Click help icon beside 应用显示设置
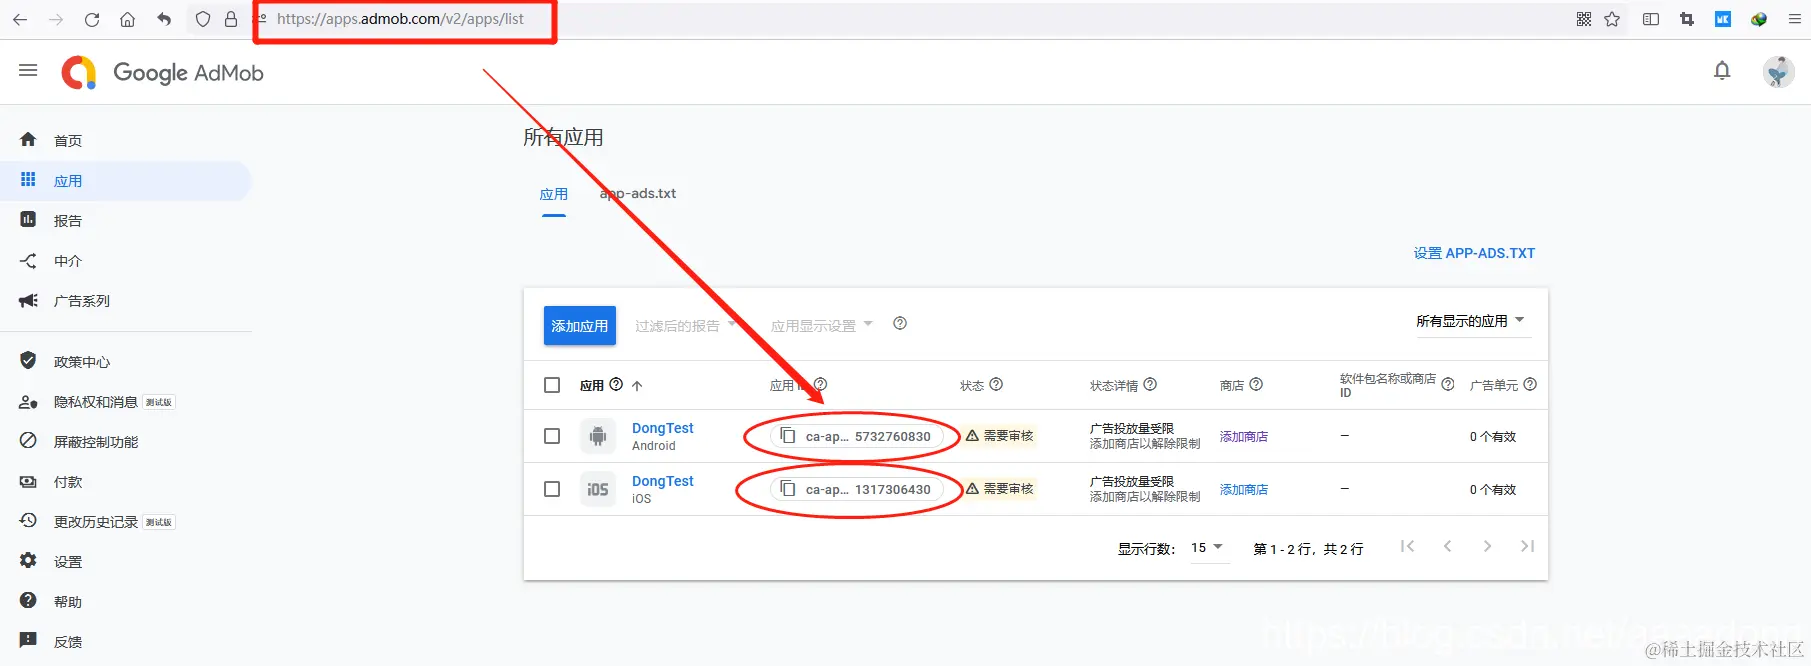Viewport: 1811px width, 666px height. point(900,323)
